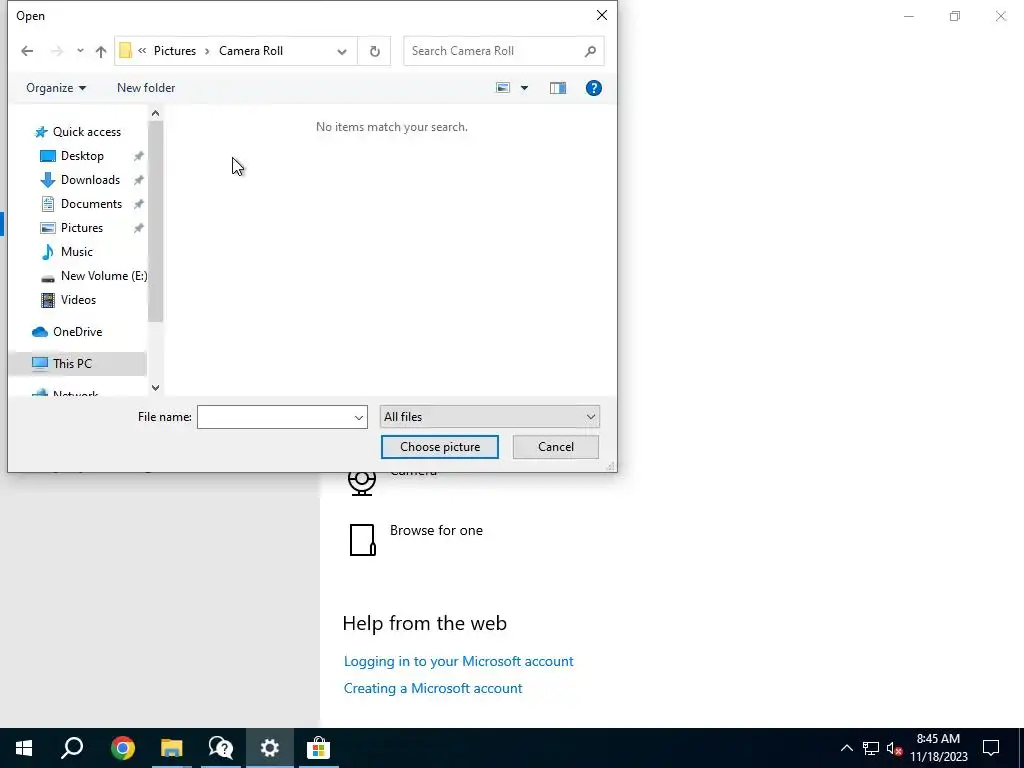
Task: Click the muted volume icon in tray
Action: (x=895, y=748)
